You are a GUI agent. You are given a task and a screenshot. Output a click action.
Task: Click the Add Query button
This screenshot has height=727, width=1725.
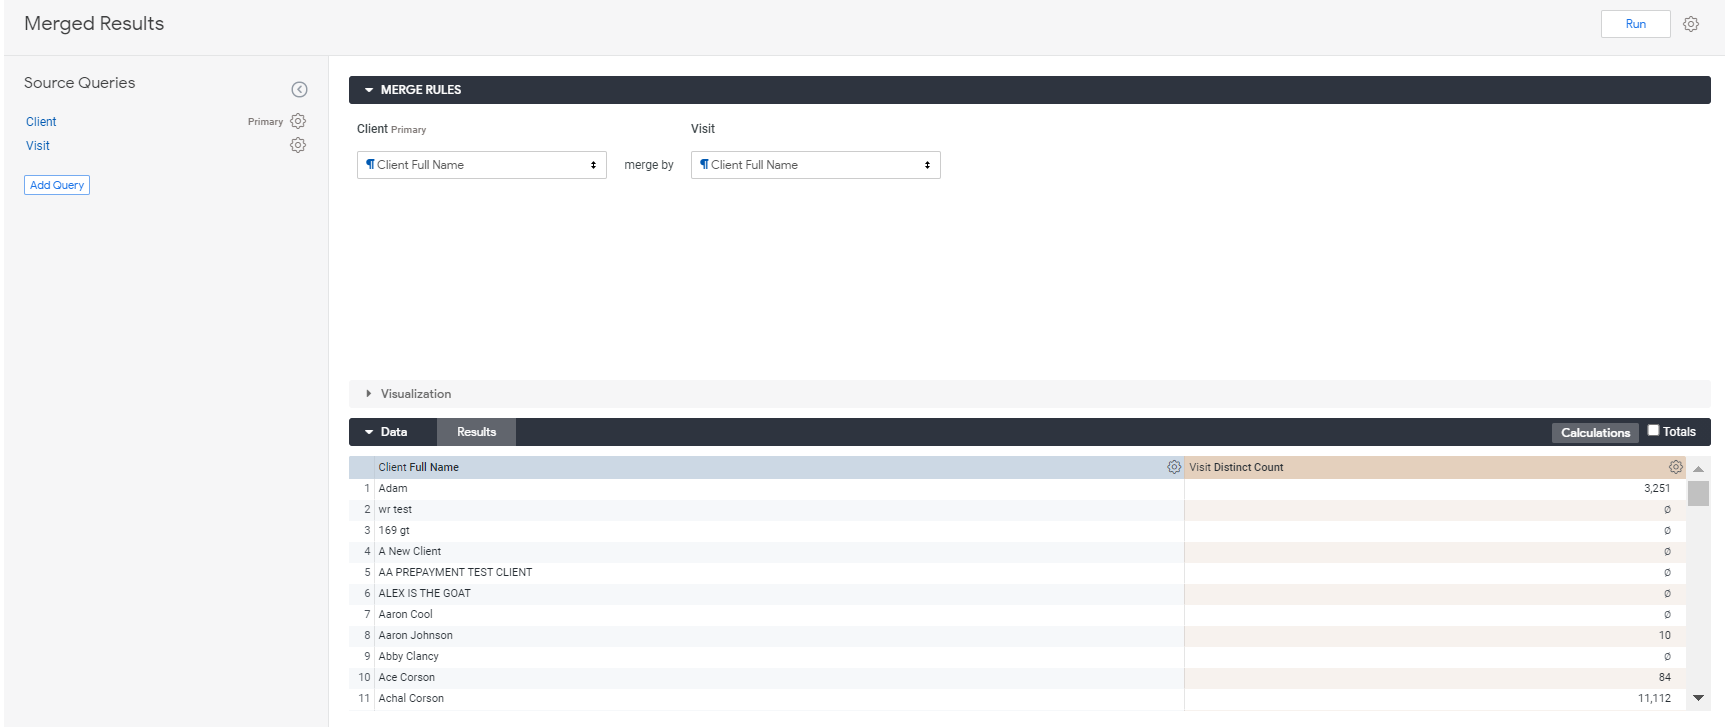tap(57, 185)
